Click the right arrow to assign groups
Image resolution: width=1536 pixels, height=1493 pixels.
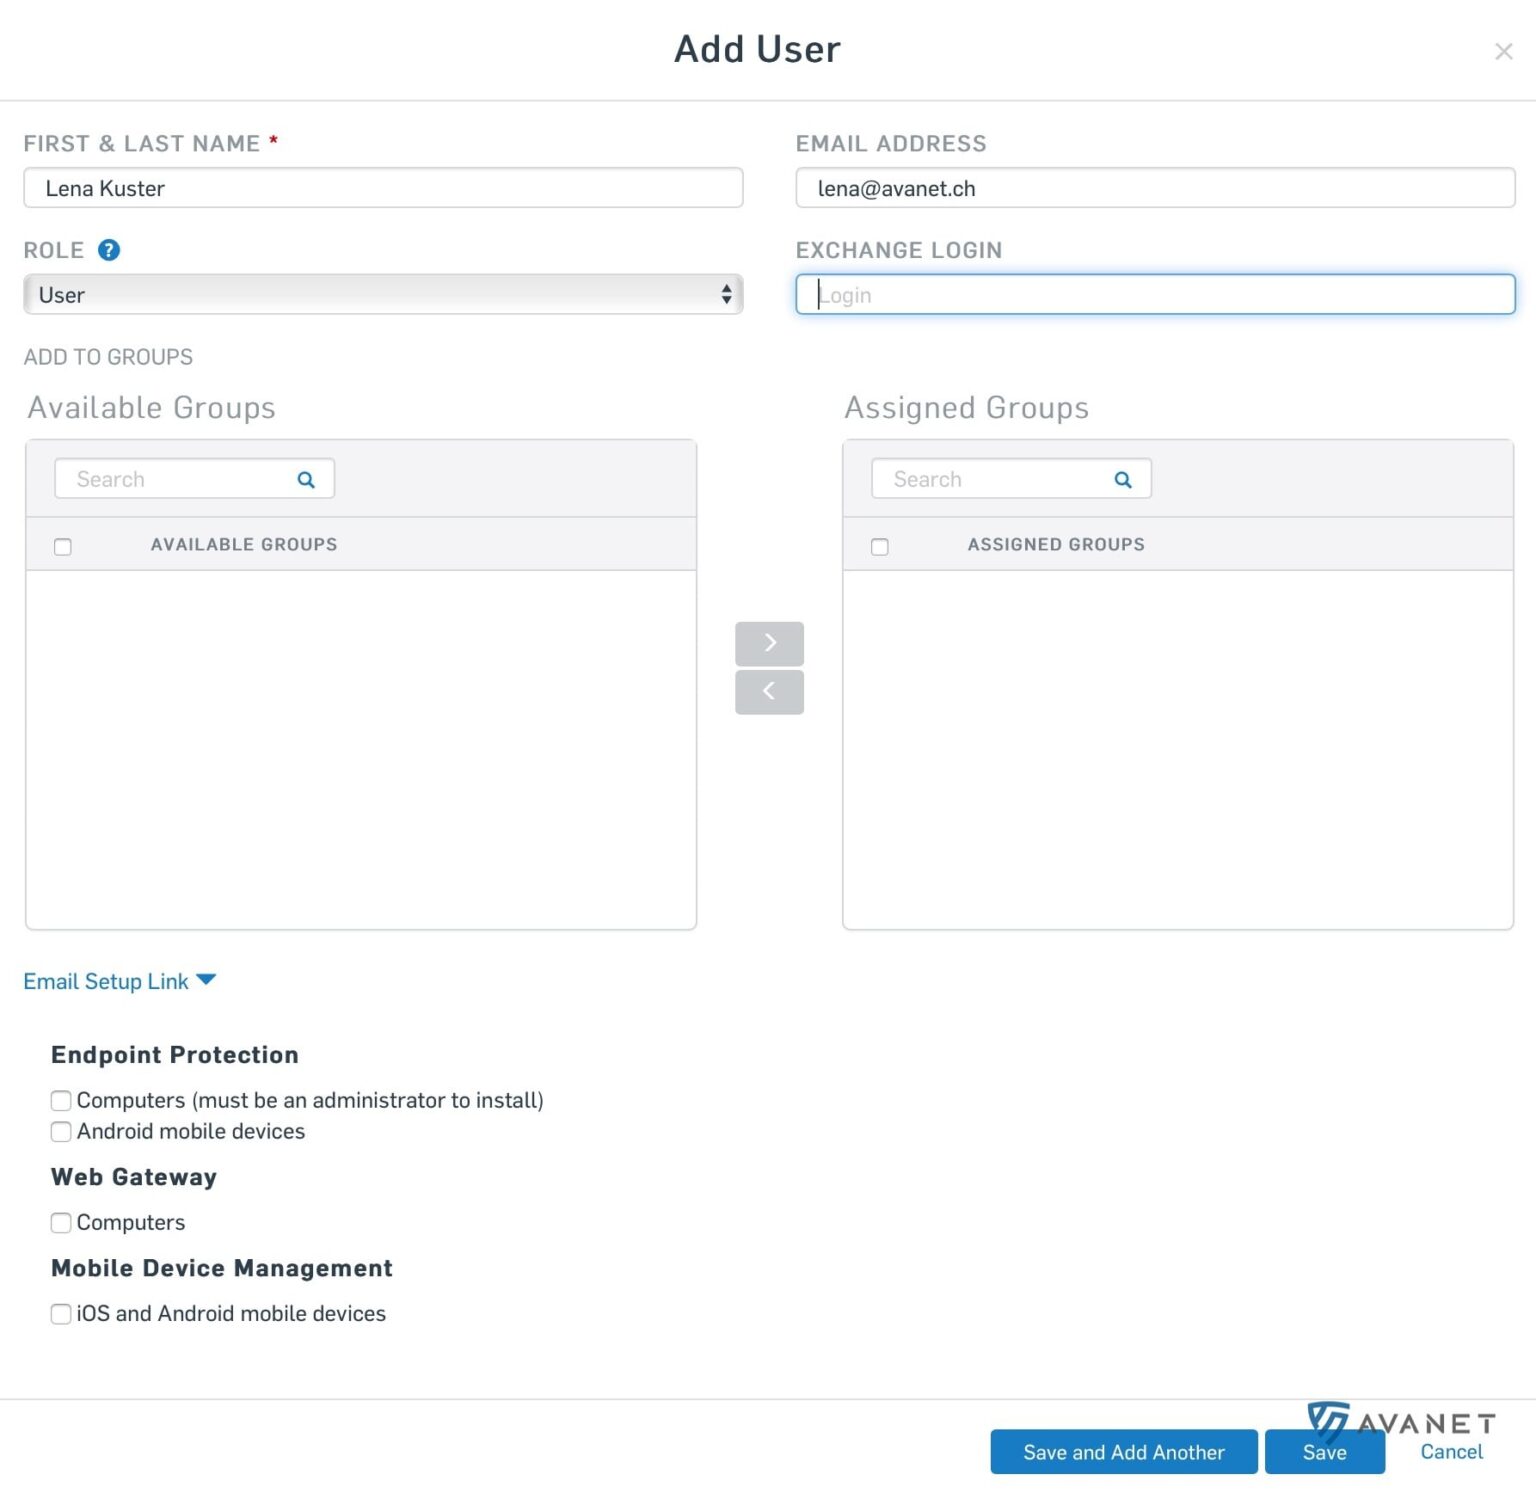(x=769, y=643)
